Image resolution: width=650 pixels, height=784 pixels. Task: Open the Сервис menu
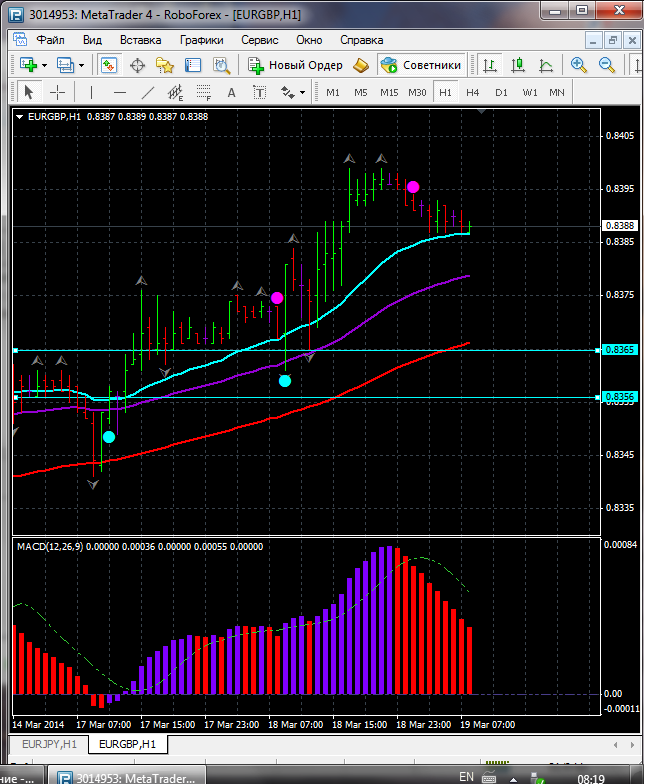click(260, 40)
